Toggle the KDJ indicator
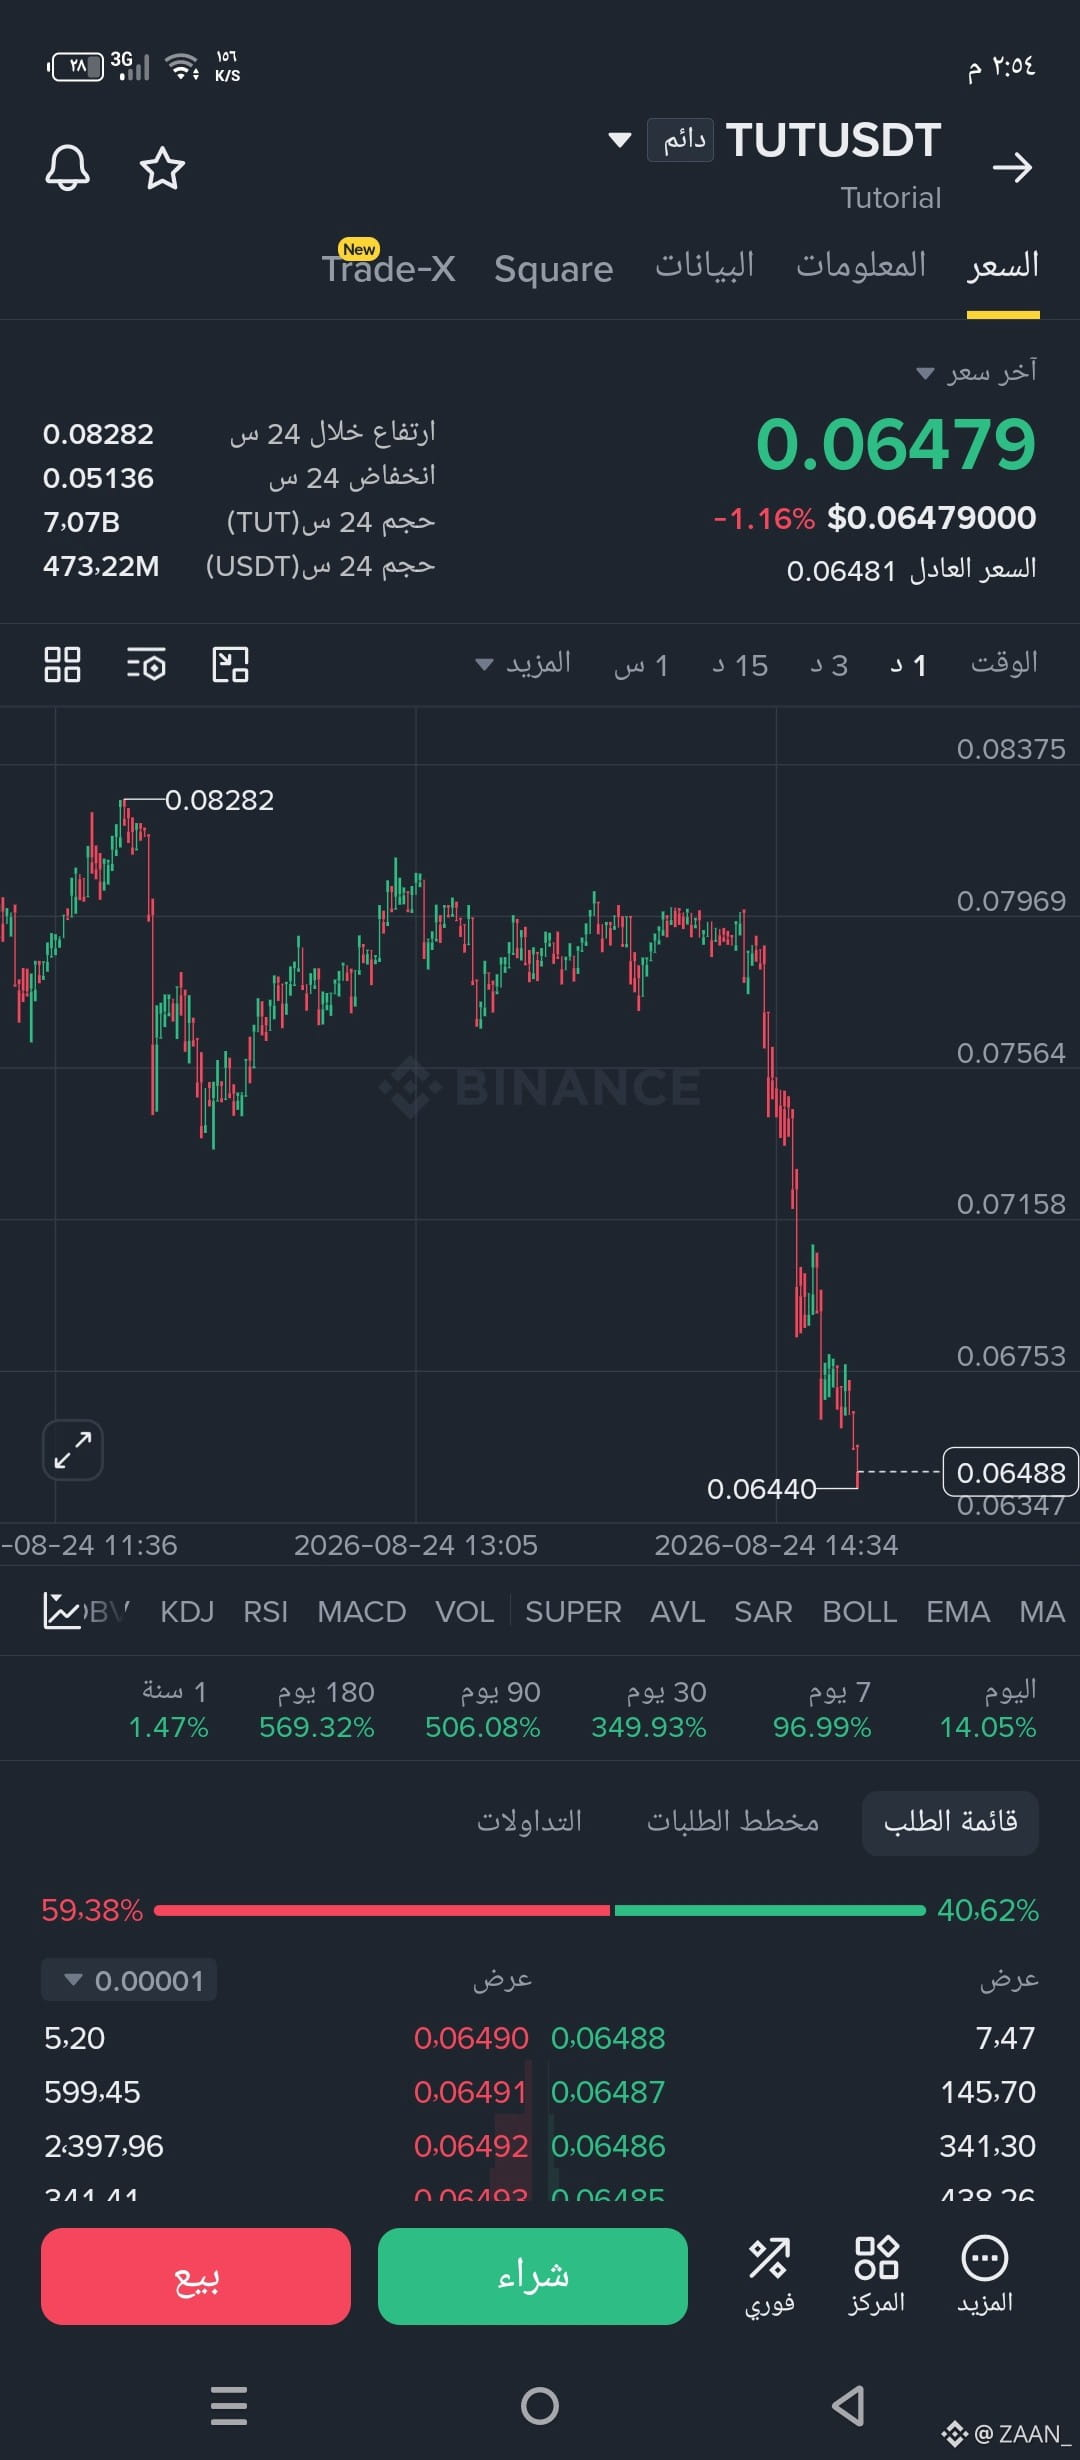 (x=187, y=1612)
